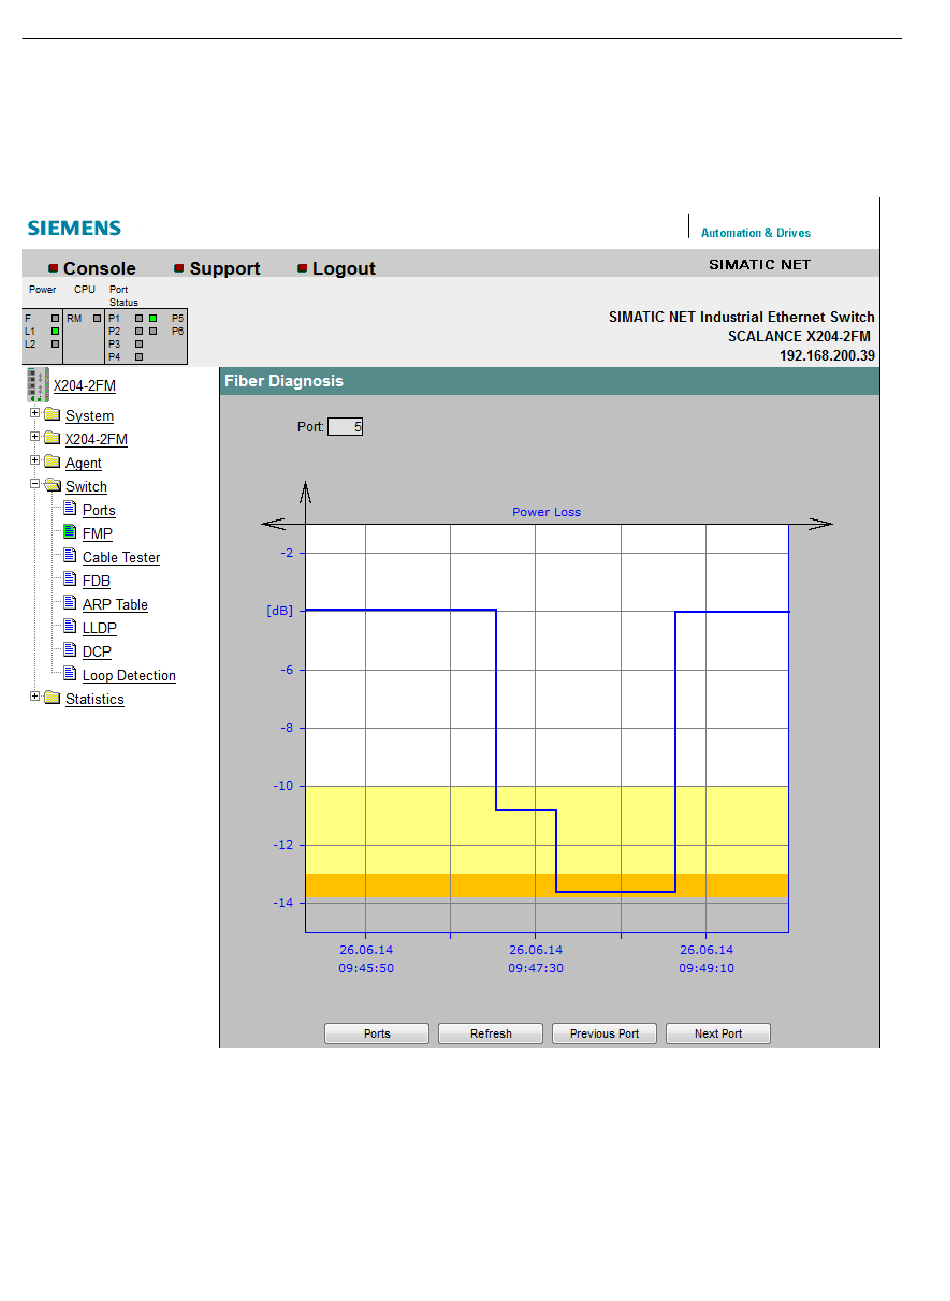Viewport: 950px width, 1301px height.
Task: Click the page icon beside Ports
Action: tap(70, 509)
